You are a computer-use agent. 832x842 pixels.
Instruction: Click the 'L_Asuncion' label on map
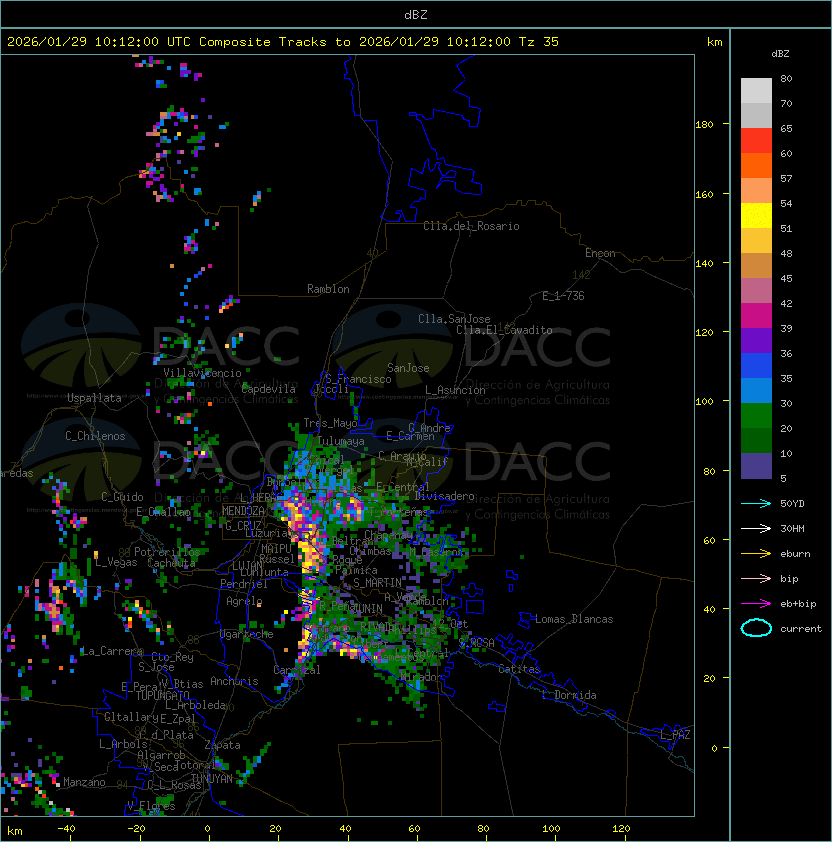455,390
